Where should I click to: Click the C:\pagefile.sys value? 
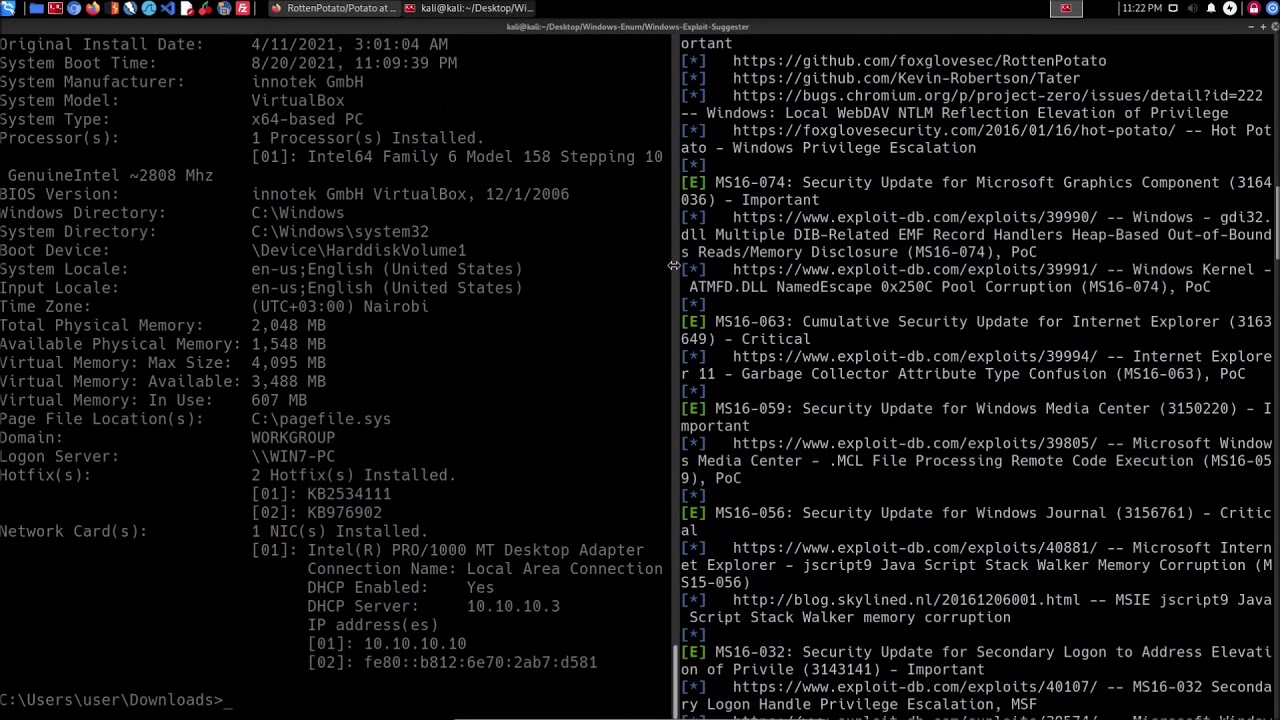(x=321, y=419)
